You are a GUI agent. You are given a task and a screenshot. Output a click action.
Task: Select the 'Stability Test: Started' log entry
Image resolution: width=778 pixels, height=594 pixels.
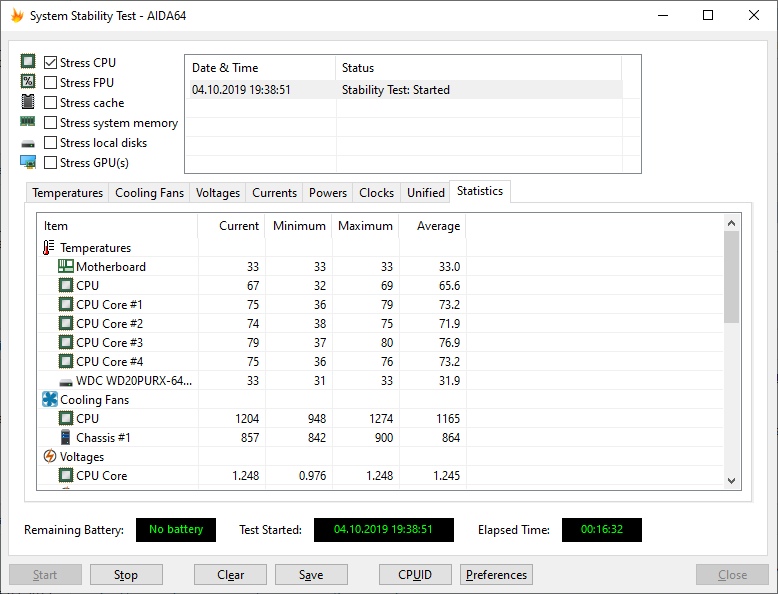click(396, 90)
